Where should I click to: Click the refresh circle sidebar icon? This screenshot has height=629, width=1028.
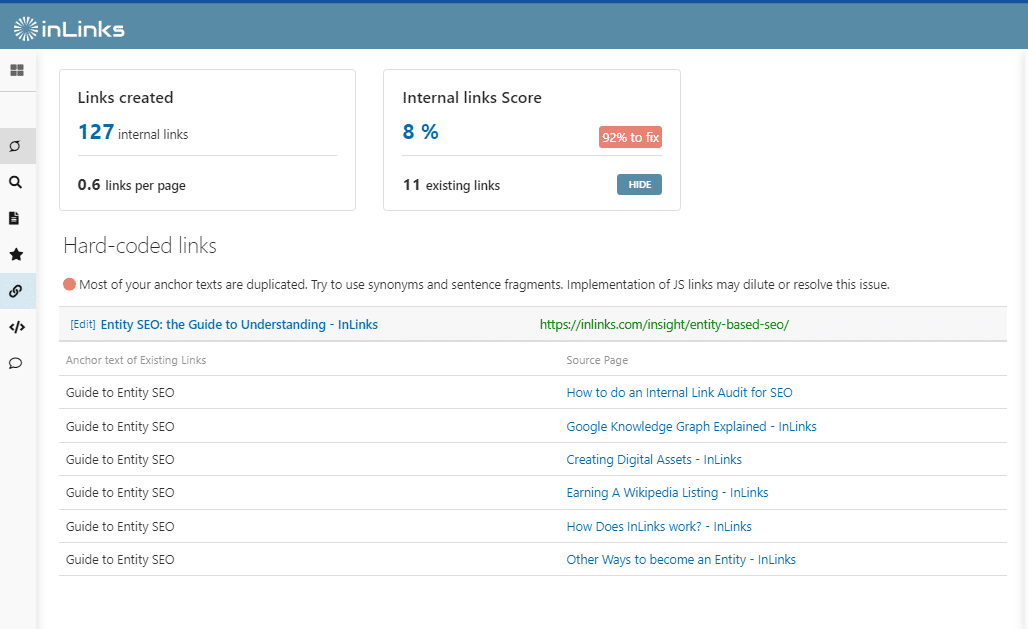(x=15, y=146)
